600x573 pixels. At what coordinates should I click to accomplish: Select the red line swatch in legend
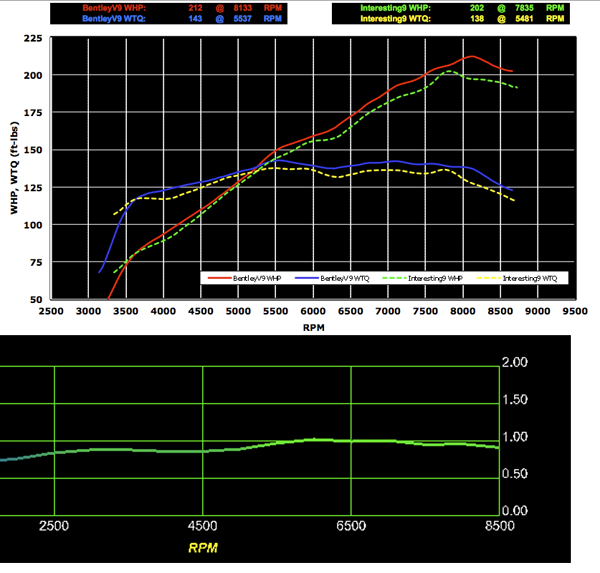pyautogui.click(x=220, y=278)
